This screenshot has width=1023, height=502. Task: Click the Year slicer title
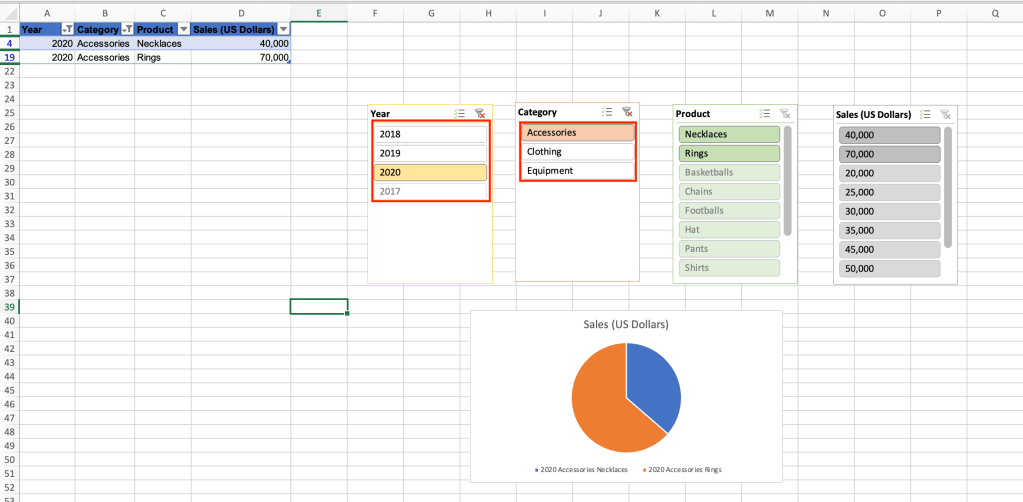coord(380,114)
